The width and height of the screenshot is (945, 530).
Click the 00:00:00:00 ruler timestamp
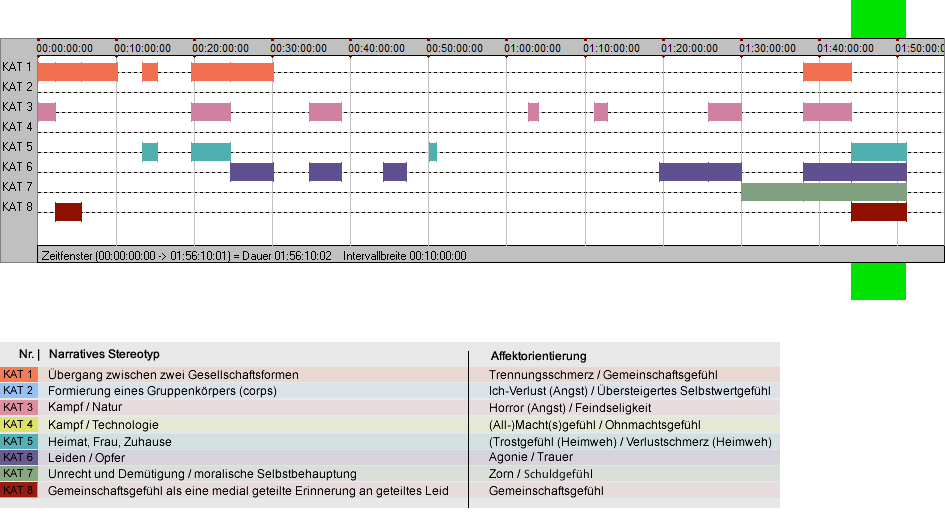point(64,48)
